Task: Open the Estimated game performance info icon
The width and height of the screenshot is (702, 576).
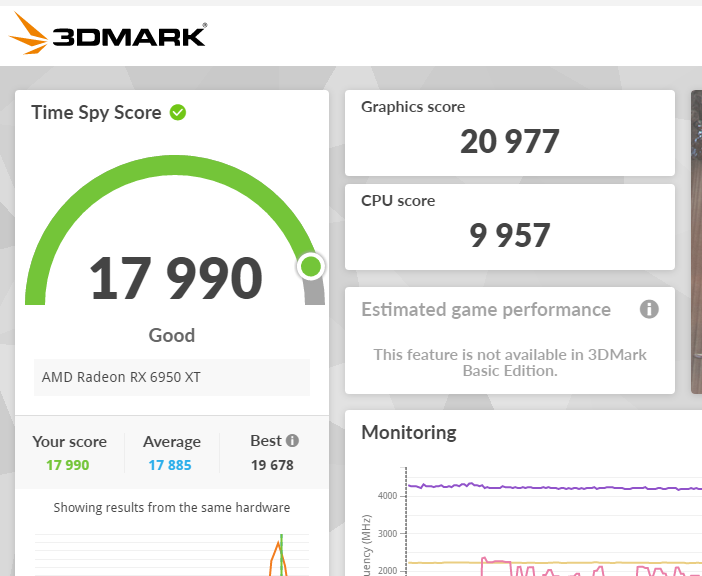Action: (649, 309)
